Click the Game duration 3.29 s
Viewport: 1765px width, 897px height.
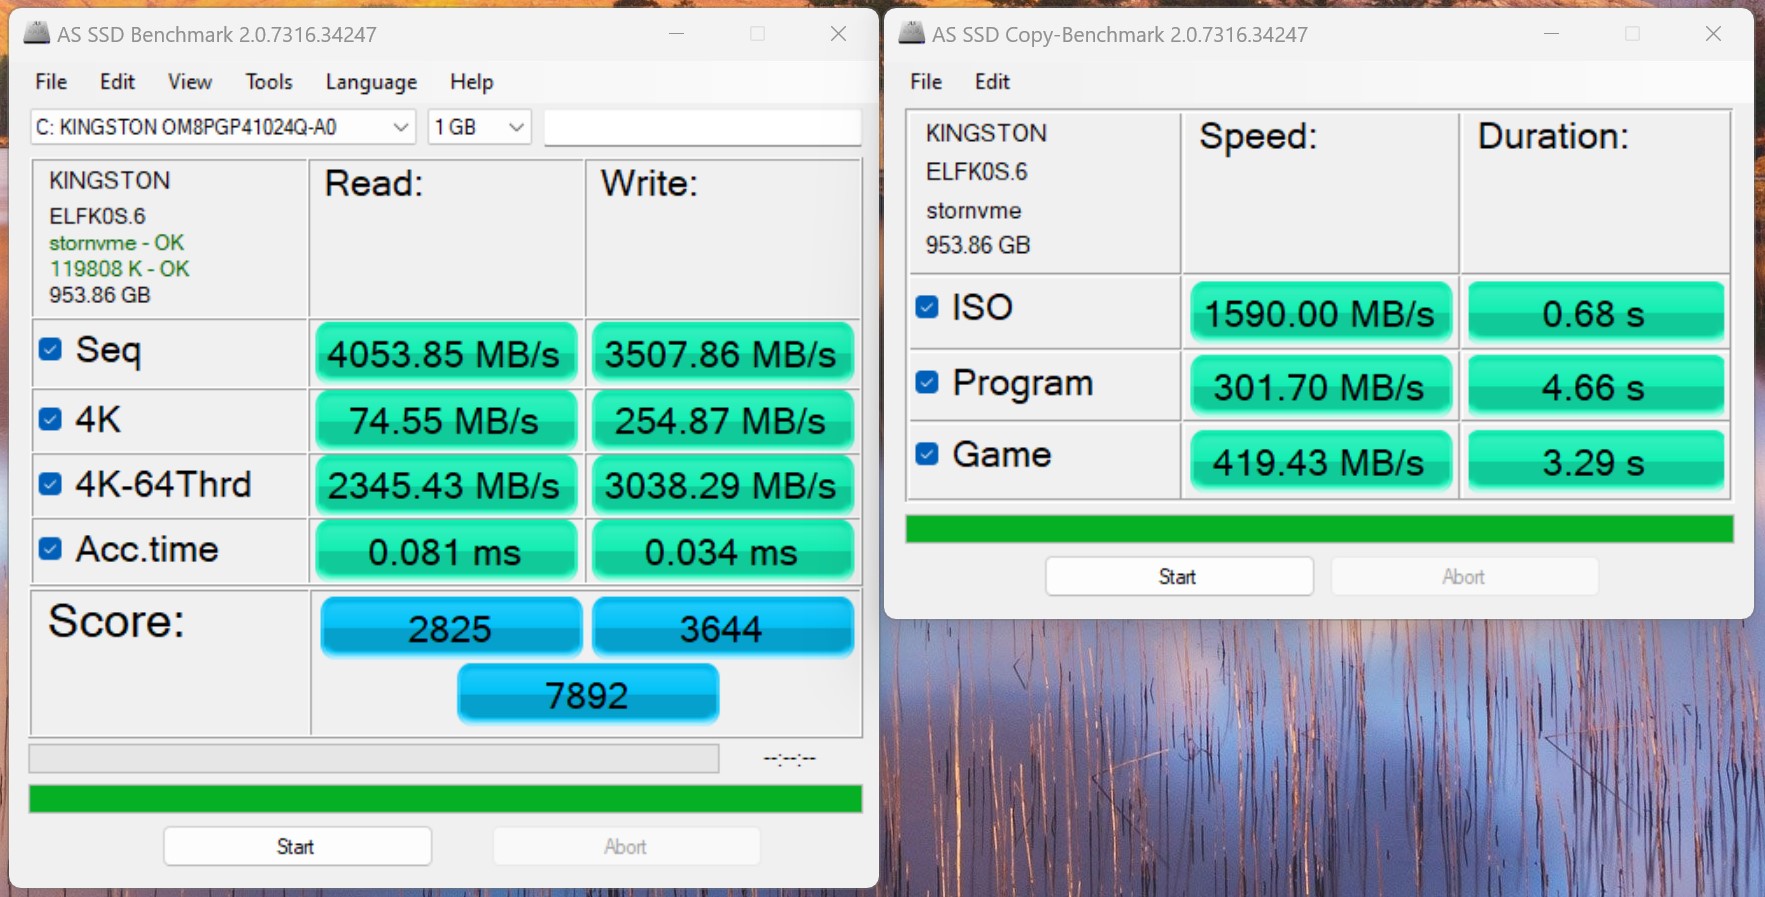coord(1596,461)
